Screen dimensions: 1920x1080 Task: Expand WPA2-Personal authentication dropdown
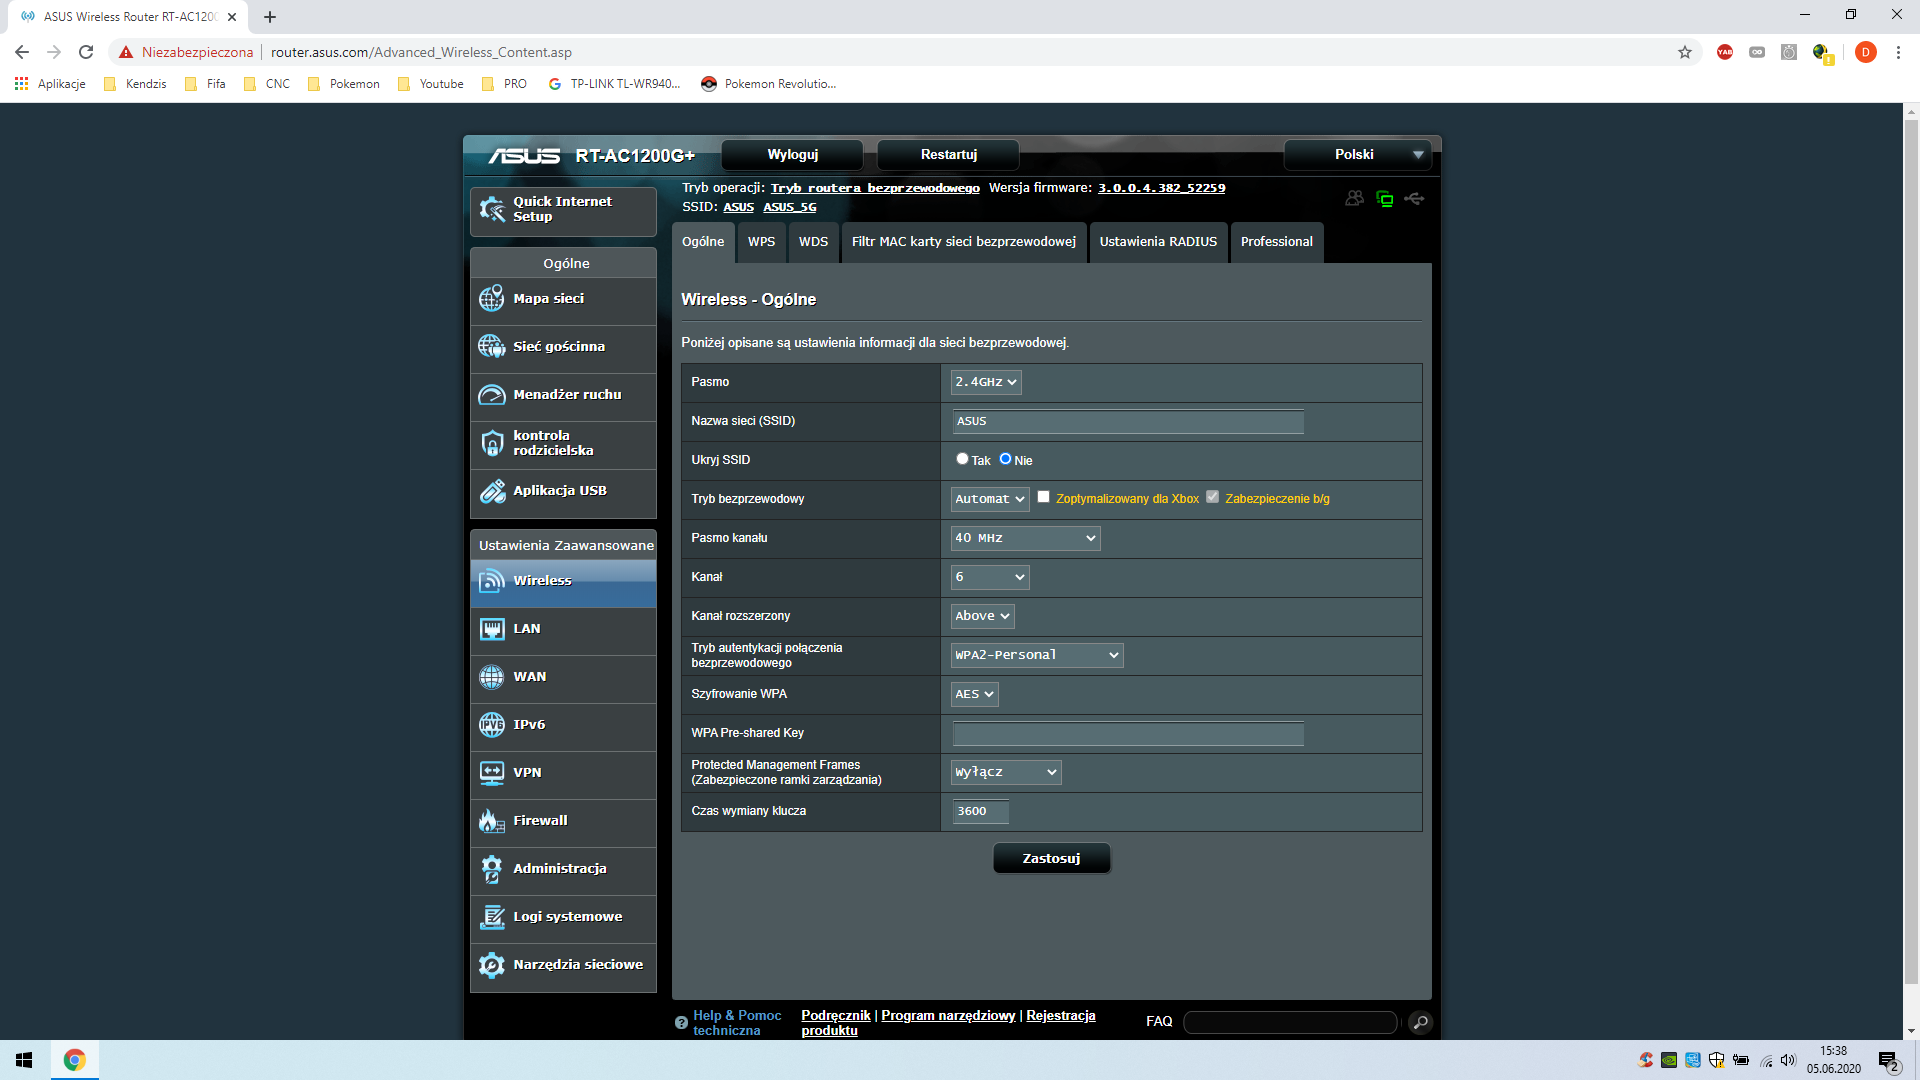[1036, 655]
